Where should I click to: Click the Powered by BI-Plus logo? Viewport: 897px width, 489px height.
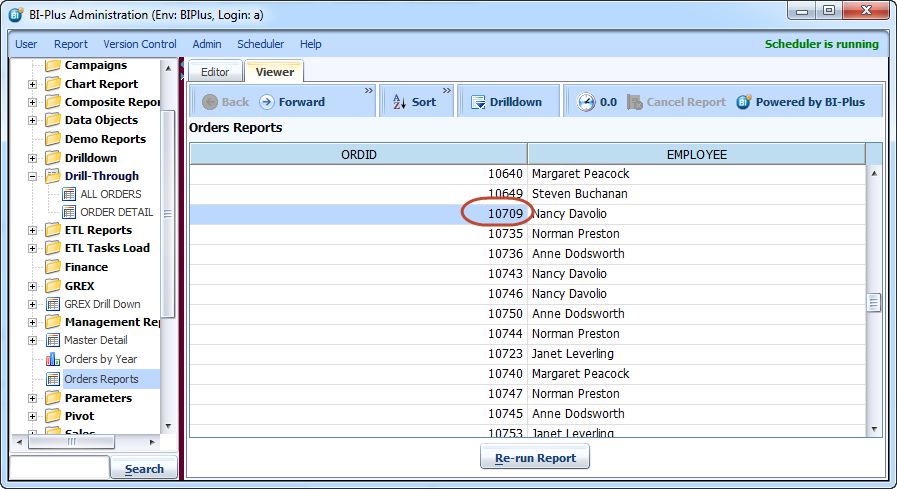(x=744, y=102)
